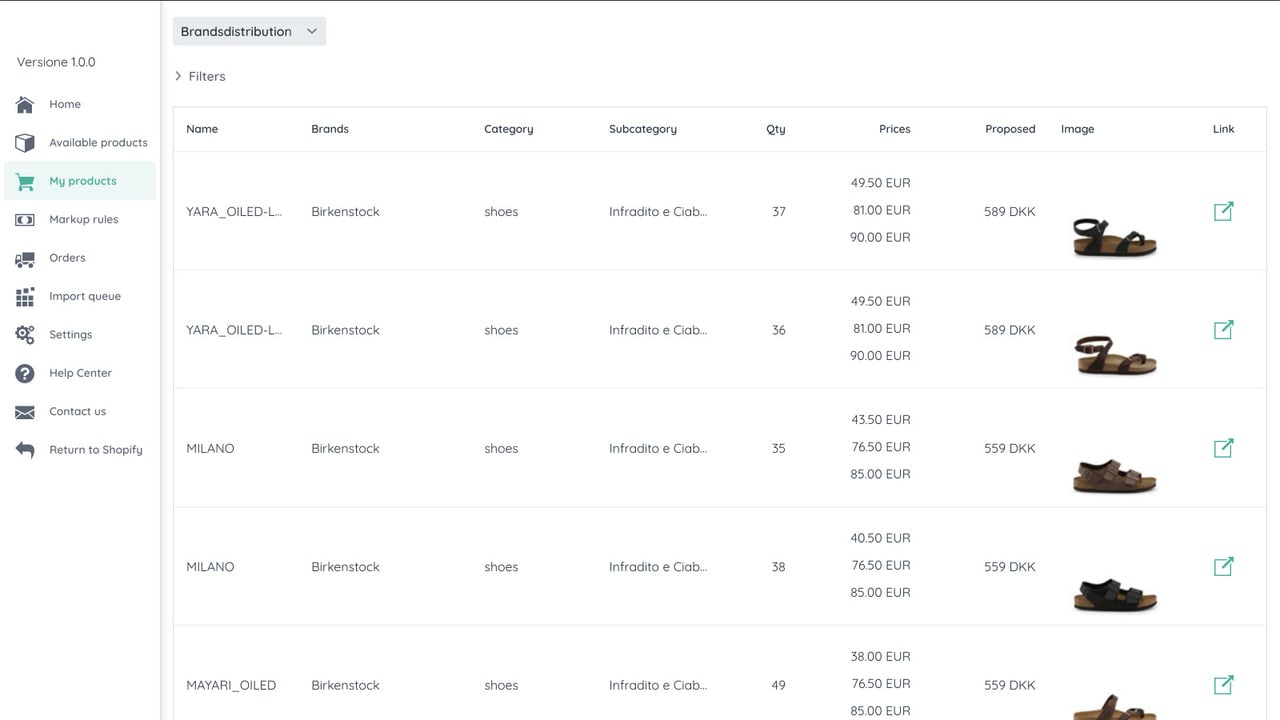Image resolution: width=1280 pixels, height=720 pixels.
Task: Click the first black YARA sandal image
Action: click(1115, 236)
